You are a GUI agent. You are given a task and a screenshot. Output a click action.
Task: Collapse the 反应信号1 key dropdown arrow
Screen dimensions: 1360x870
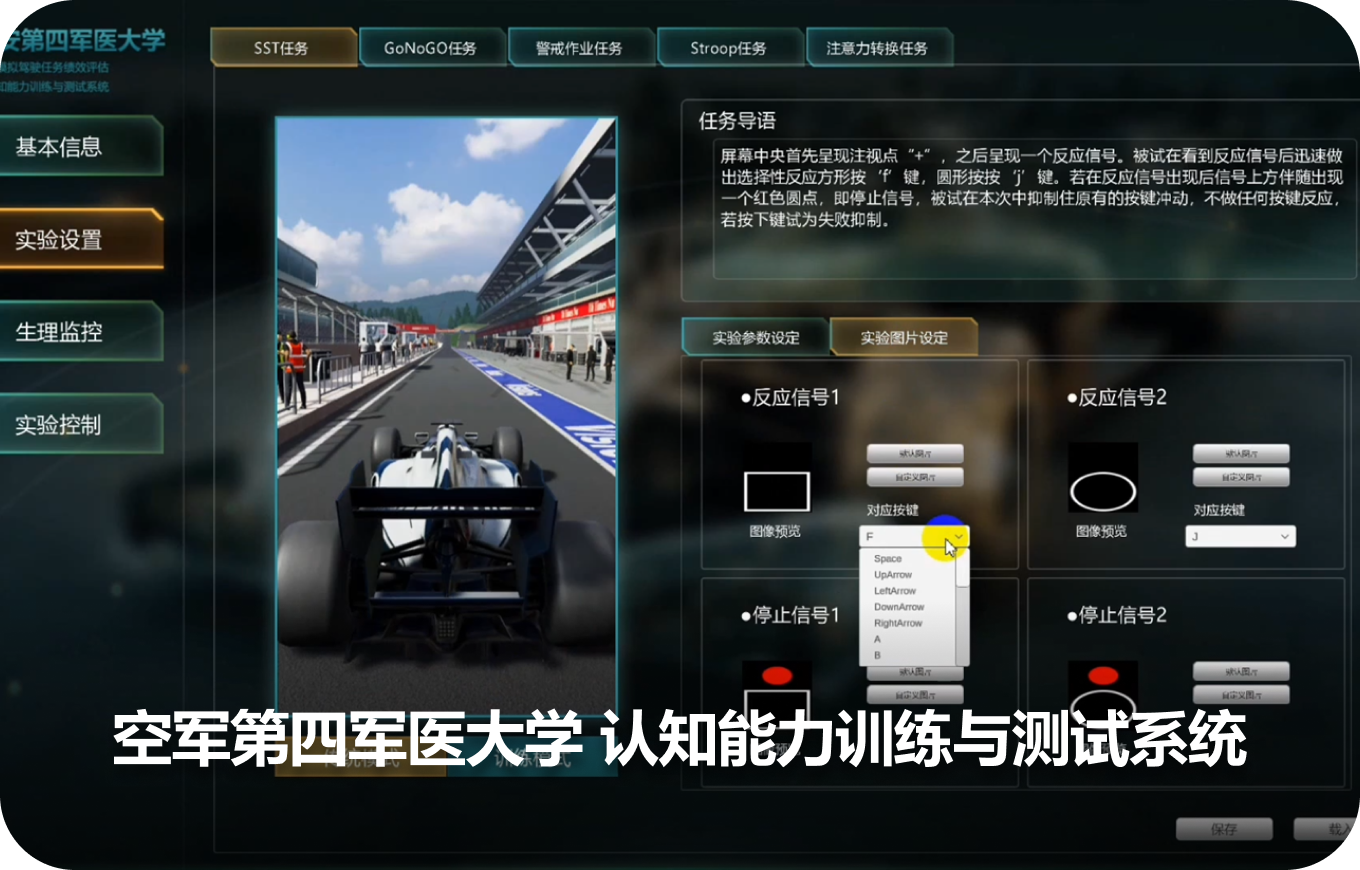958,537
